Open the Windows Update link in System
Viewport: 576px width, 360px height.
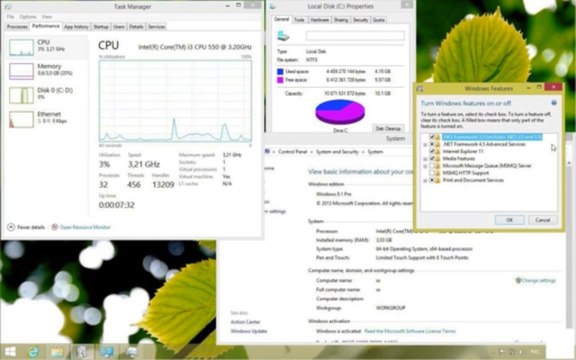pyautogui.click(x=249, y=331)
